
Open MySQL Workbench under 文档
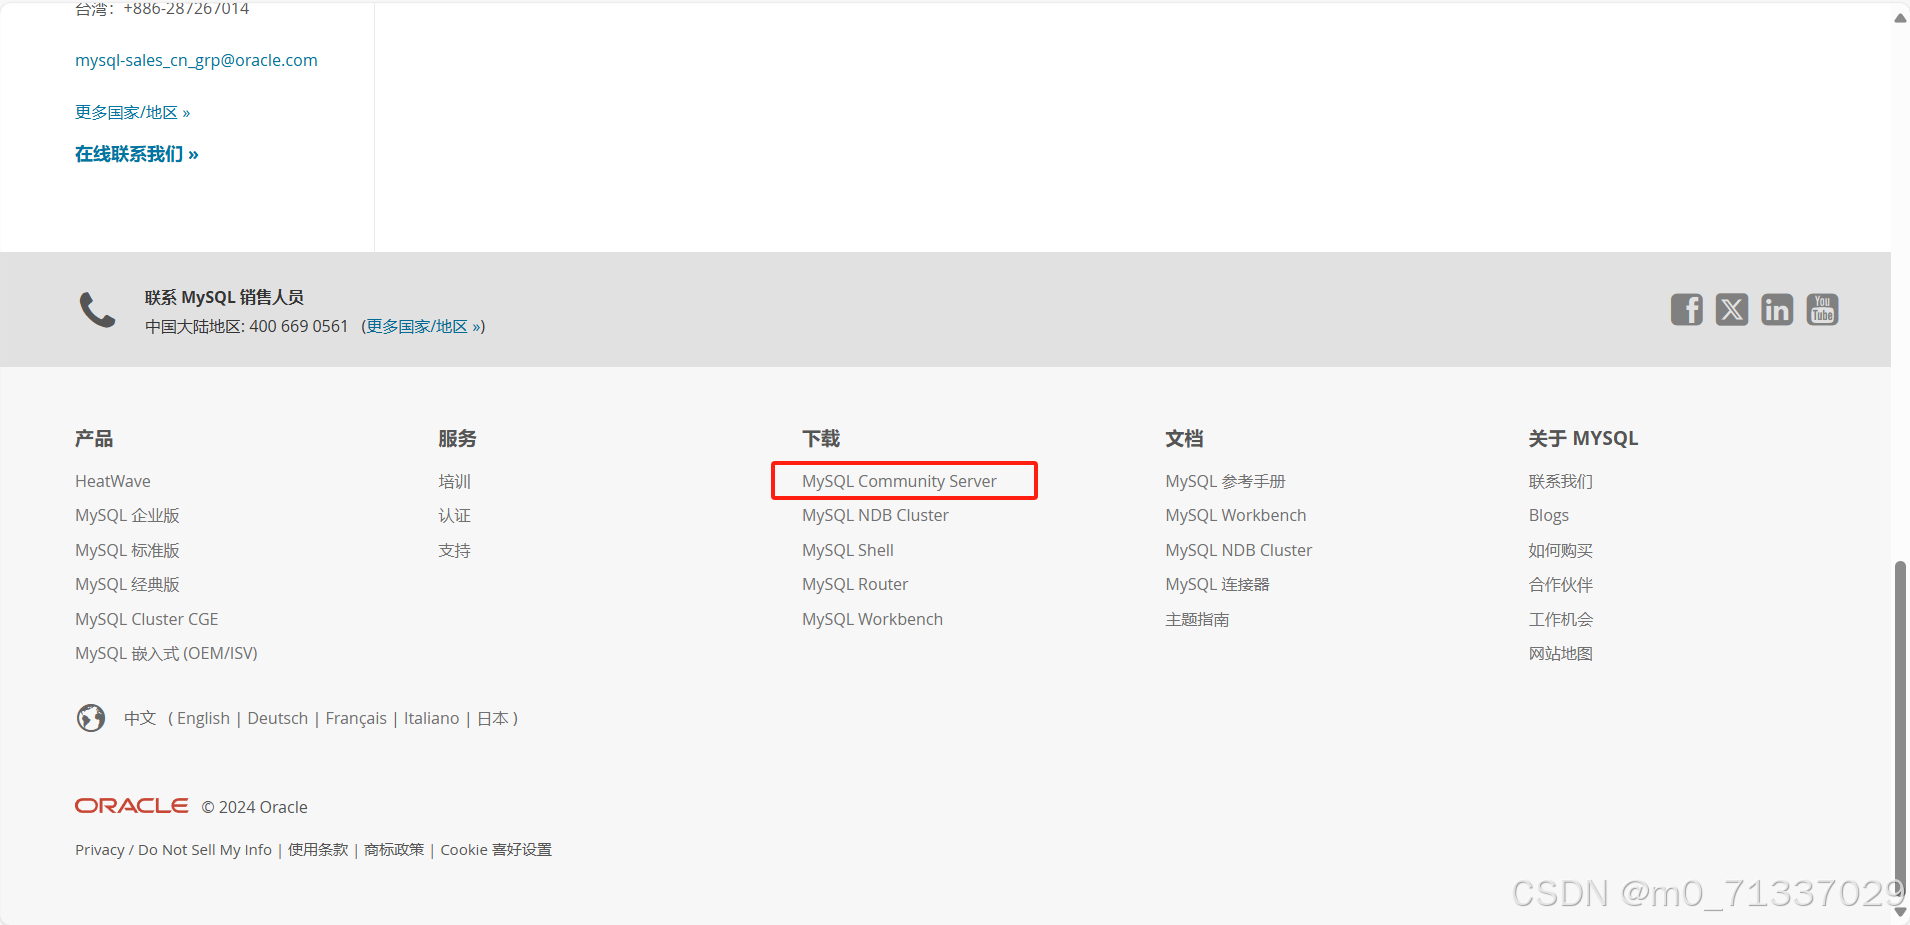[x=1235, y=515]
